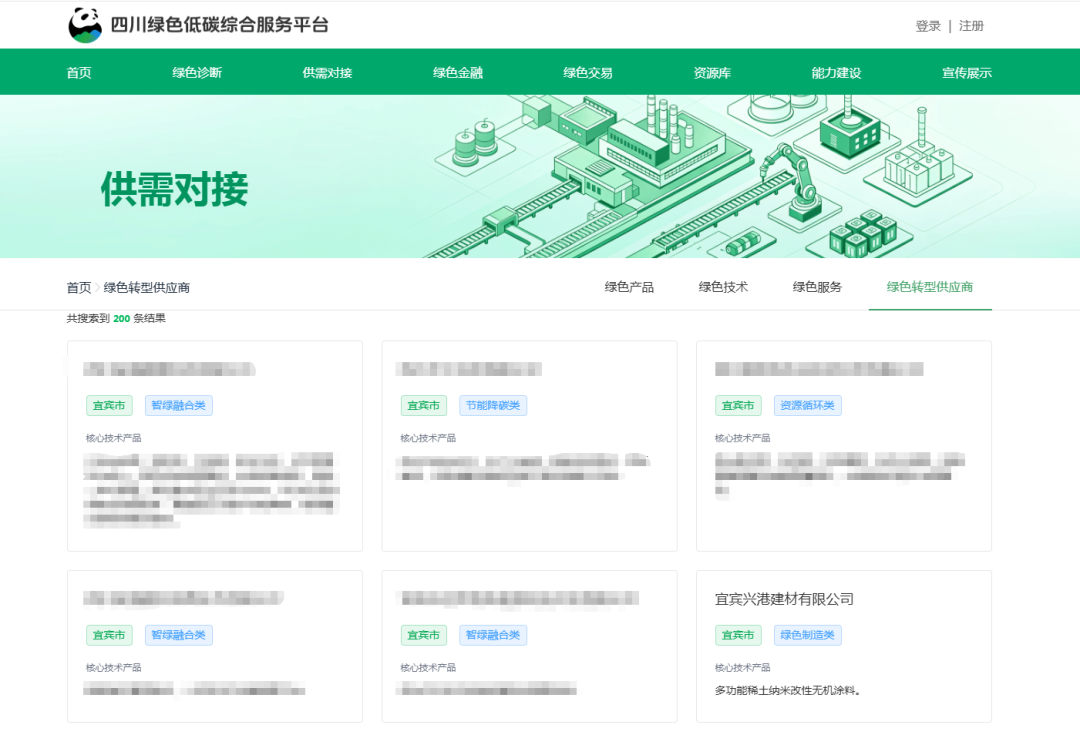Switch to the 绿色产品 tab
Image resolution: width=1080 pixels, height=735 pixels.
click(630, 287)
